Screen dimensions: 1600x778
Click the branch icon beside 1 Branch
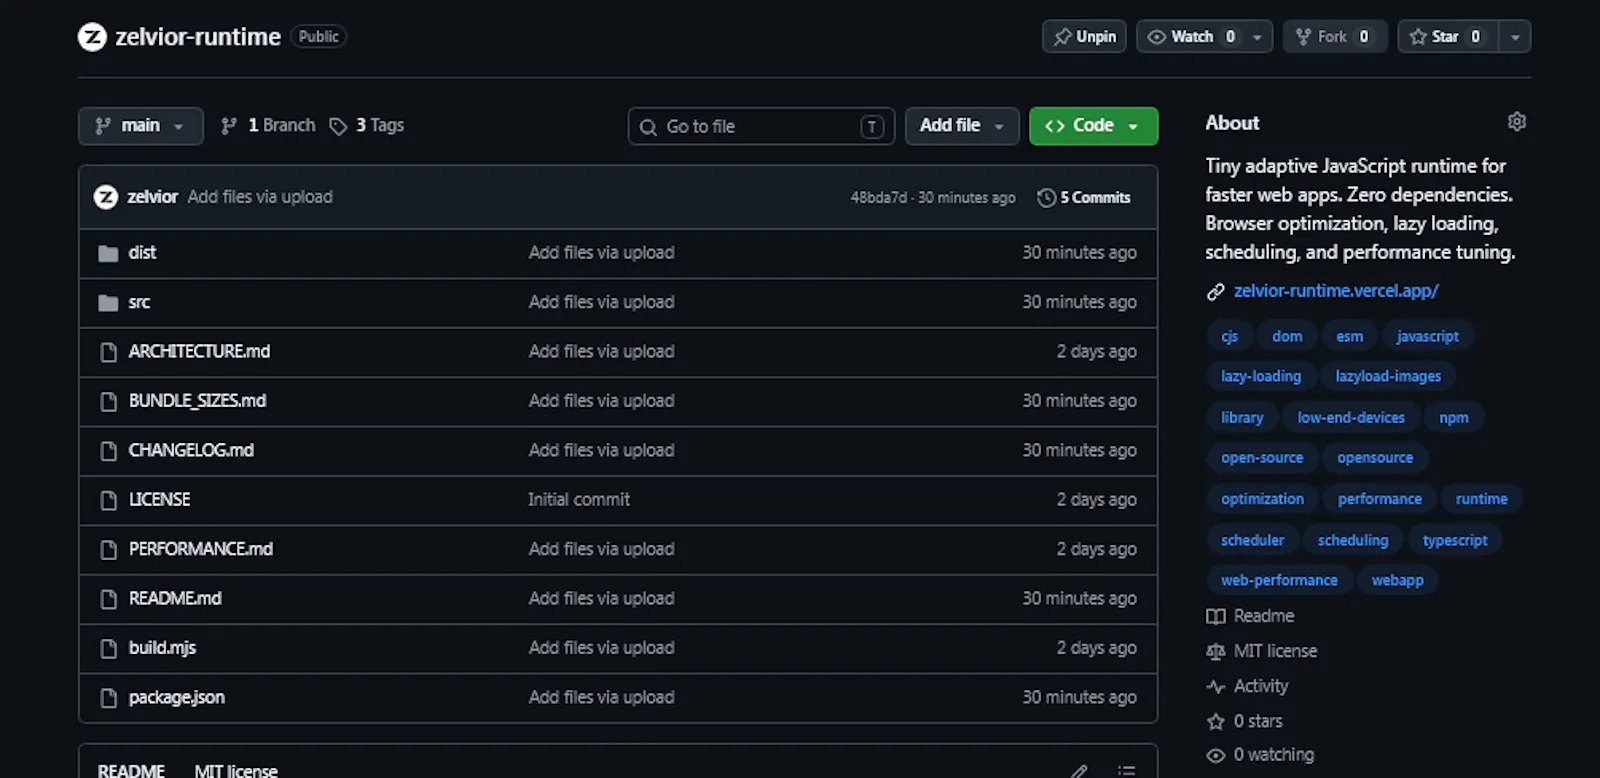pyautogui.click(x=229, y=126)
